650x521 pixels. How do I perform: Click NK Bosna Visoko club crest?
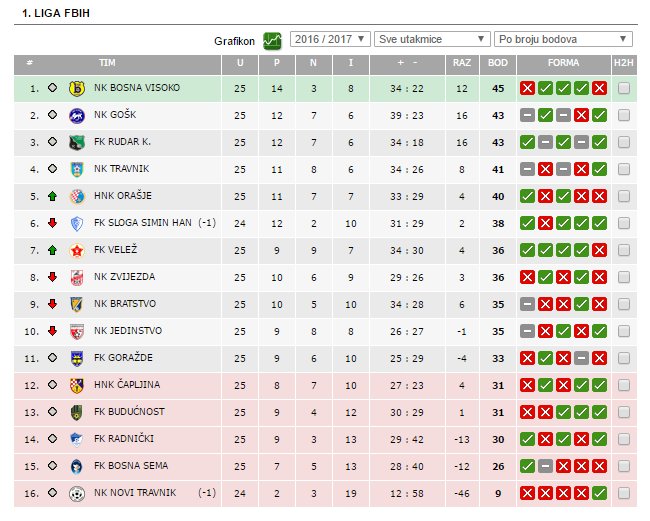click(x=77, y=88)
